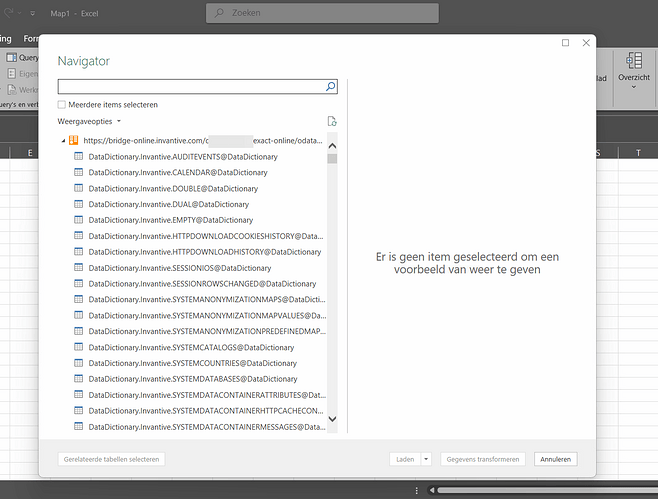The height and width of the screenshot is (499, 658).
Task: Click the table icon beside SYSTEMANONYMIZATIONMAPS row
Action: tap(78, 299)
